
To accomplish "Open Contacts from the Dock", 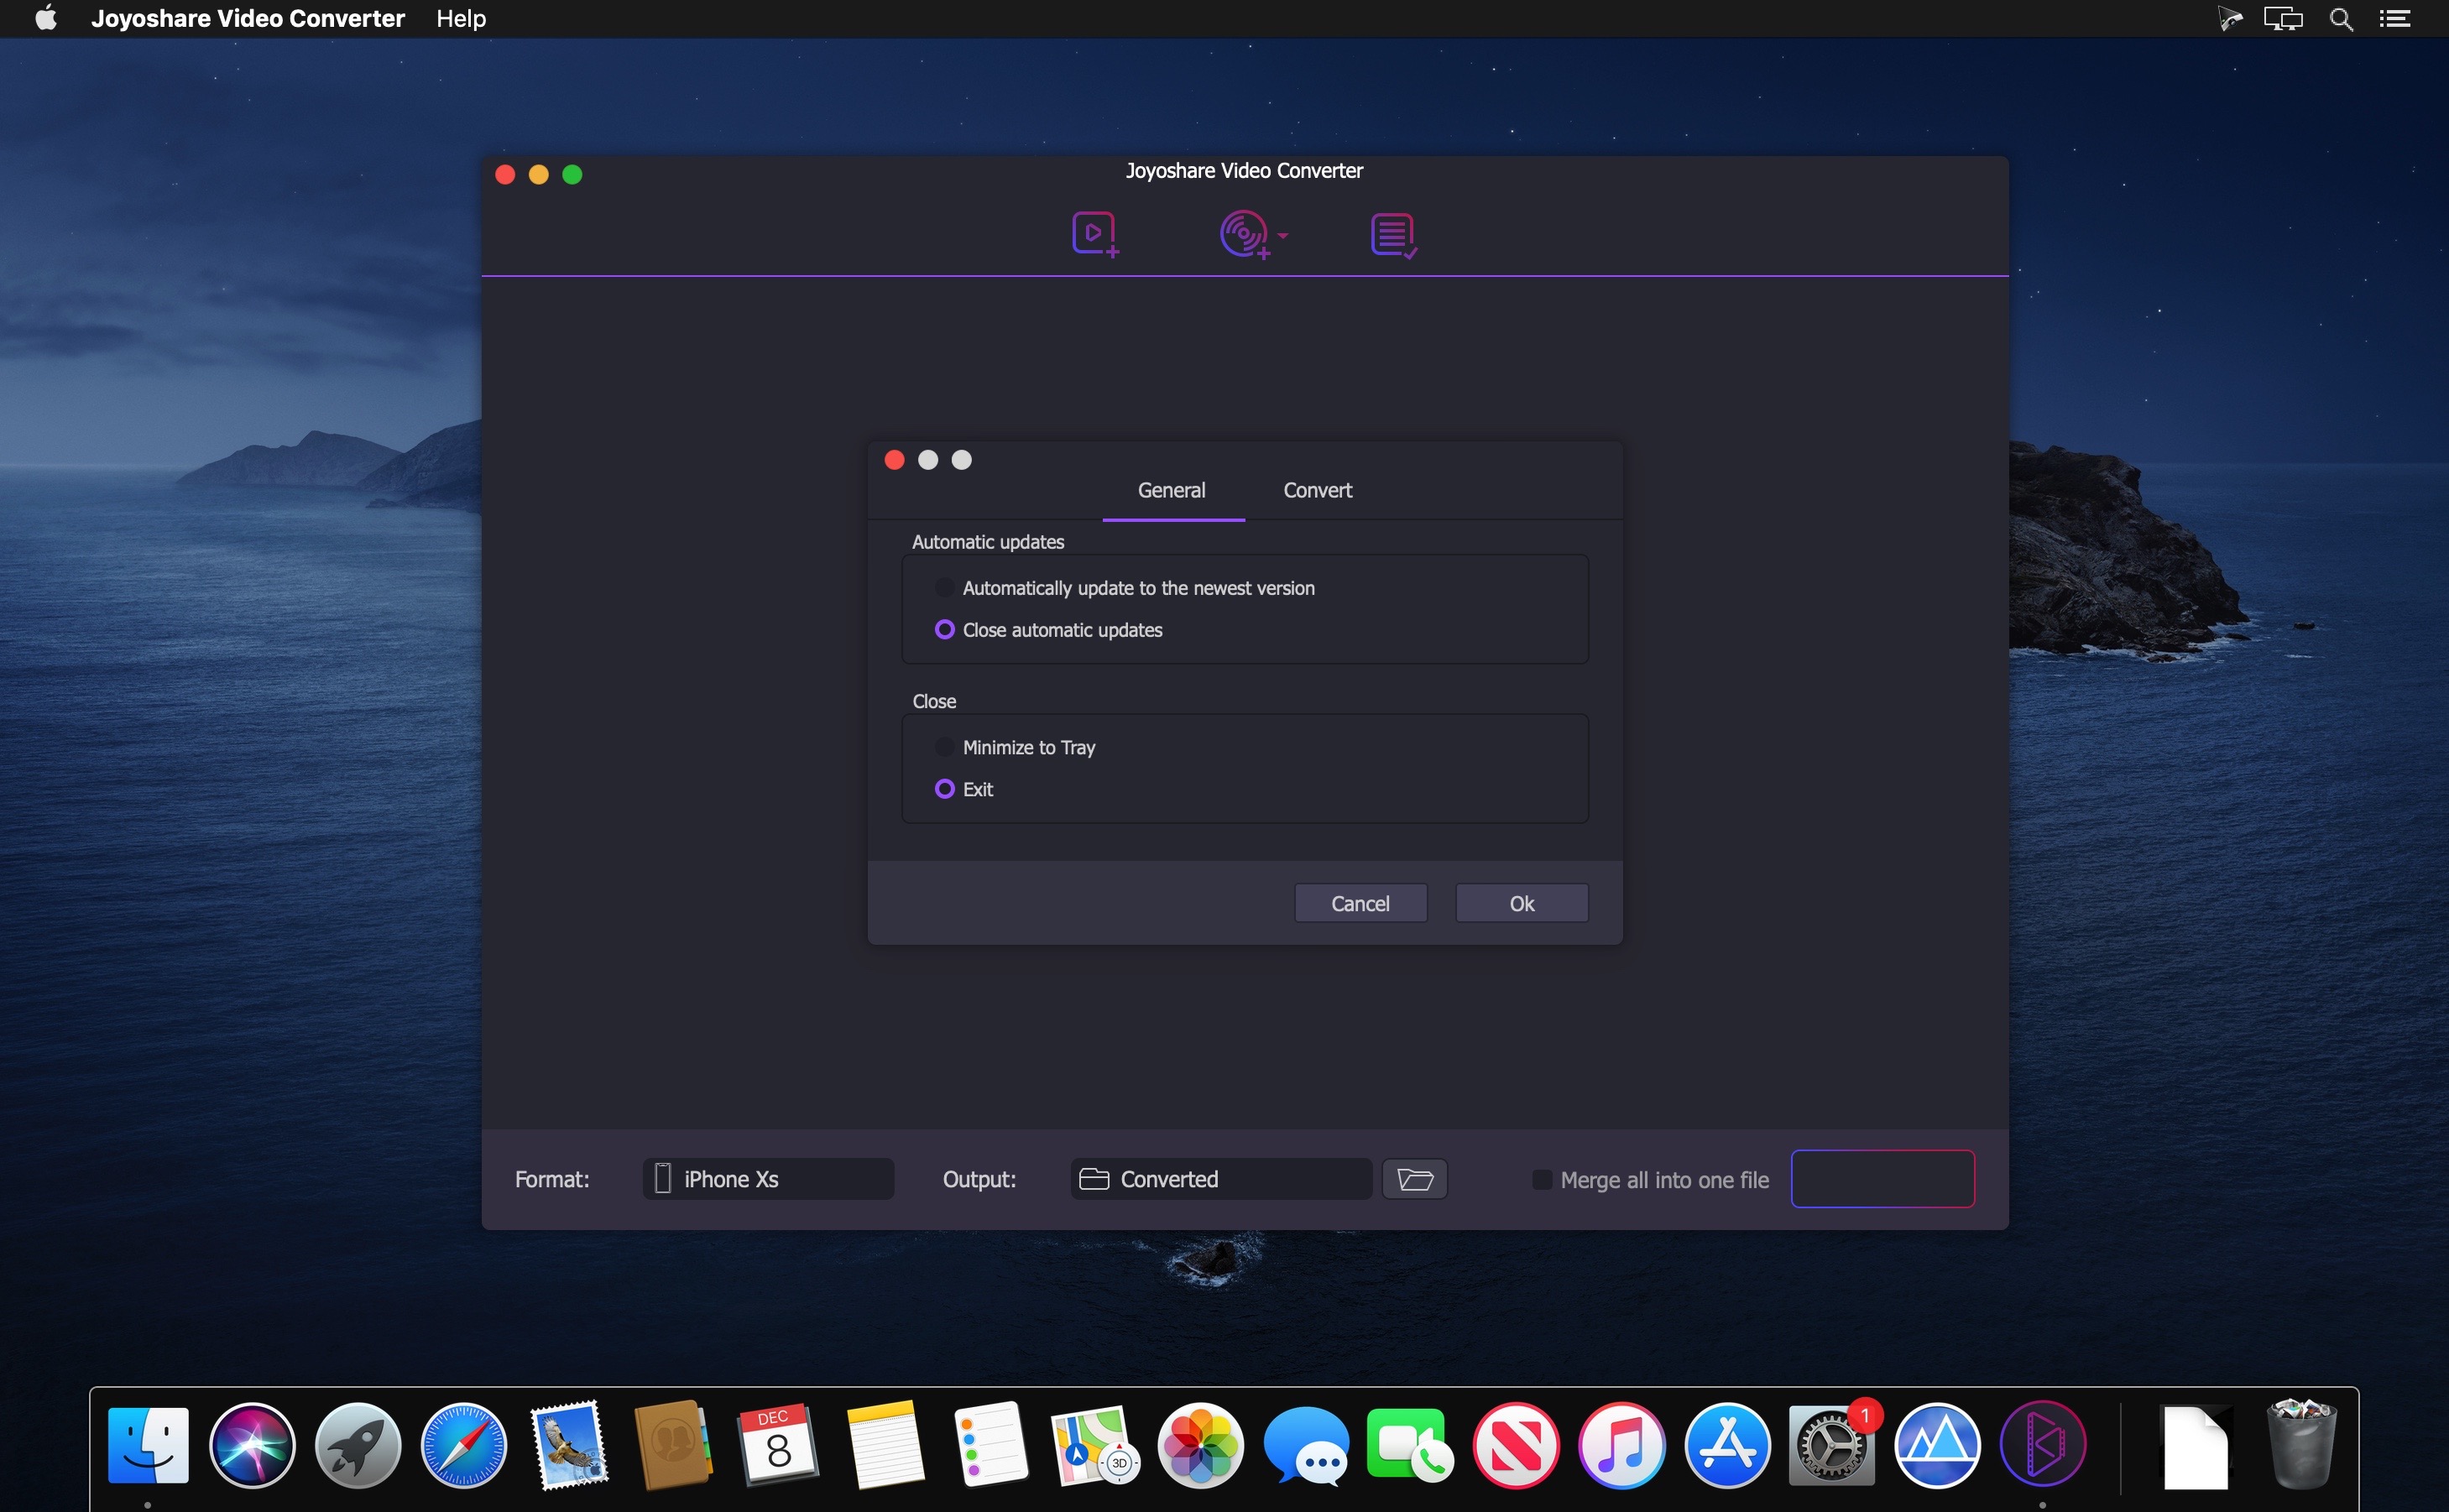I will [x=674, y=1445].
